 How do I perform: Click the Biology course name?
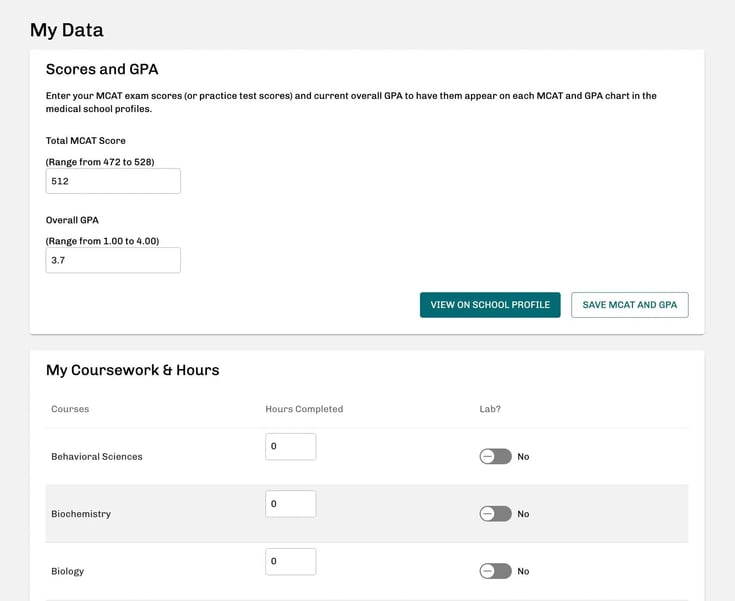point(68,572)
